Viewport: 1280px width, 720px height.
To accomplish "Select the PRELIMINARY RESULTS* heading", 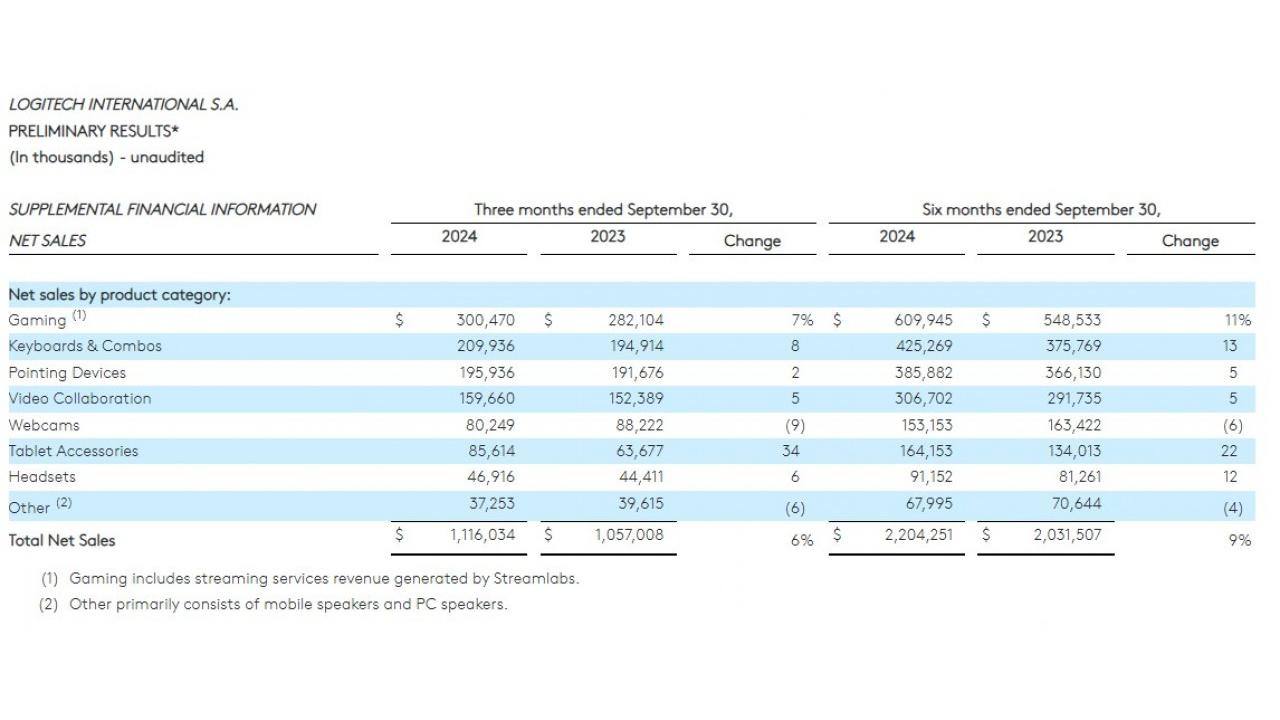I will (94, 131).
